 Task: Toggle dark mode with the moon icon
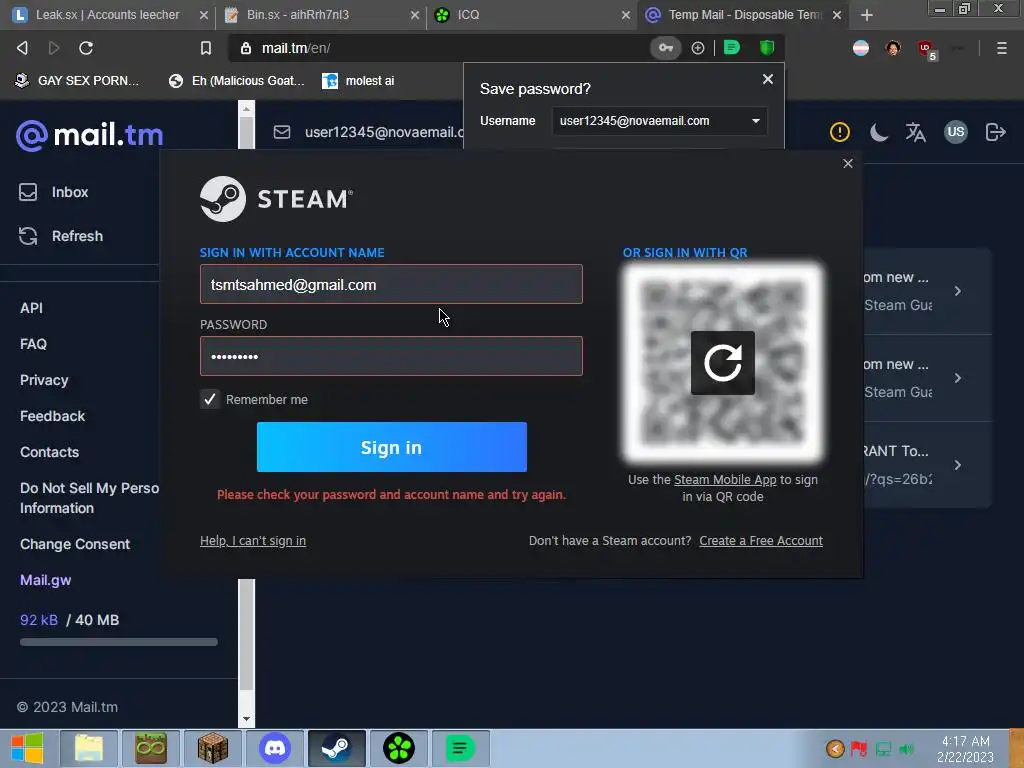click(879, 133)
